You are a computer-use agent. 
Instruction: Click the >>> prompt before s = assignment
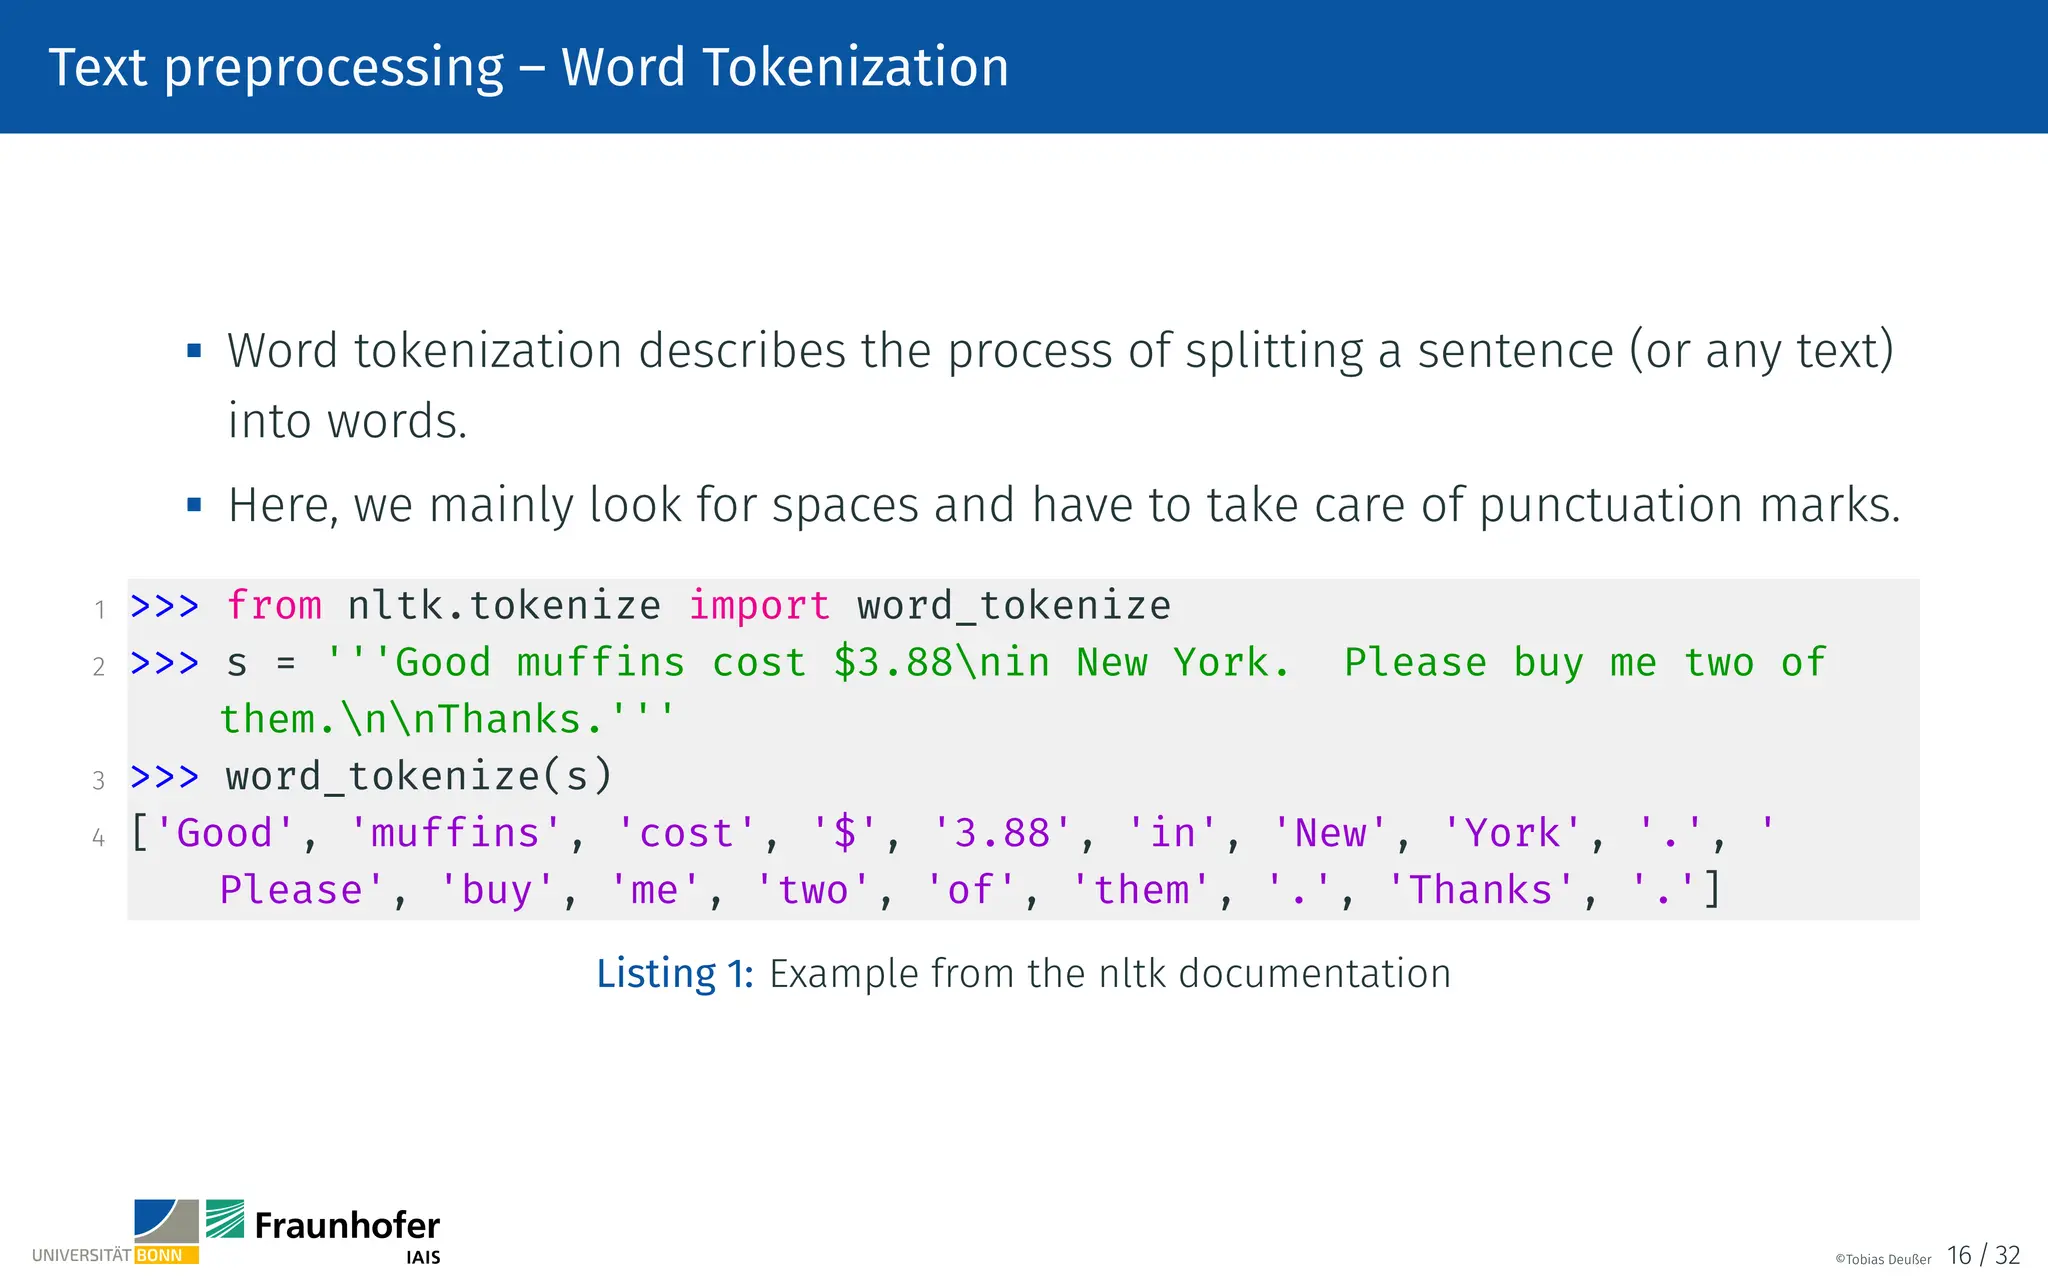164,663
